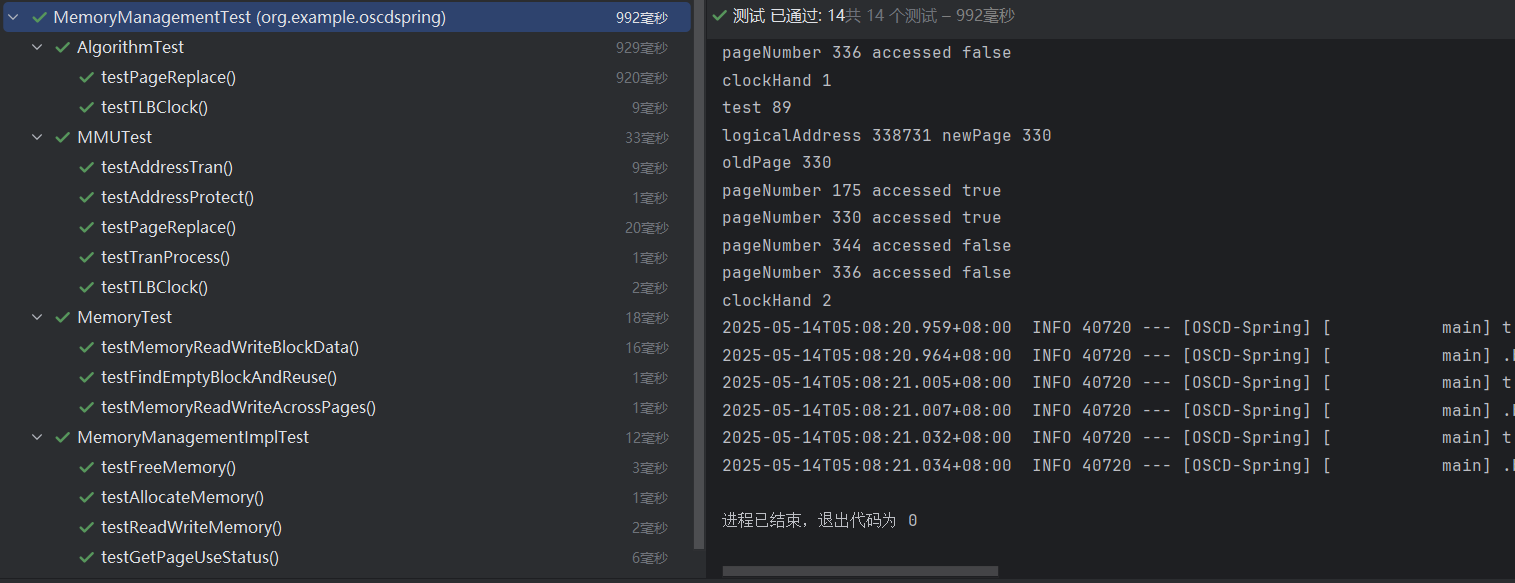This screenshot has height=583, width=1515.
Task: Select testPageReplace() under MMUTest
Action: (168, 227)
